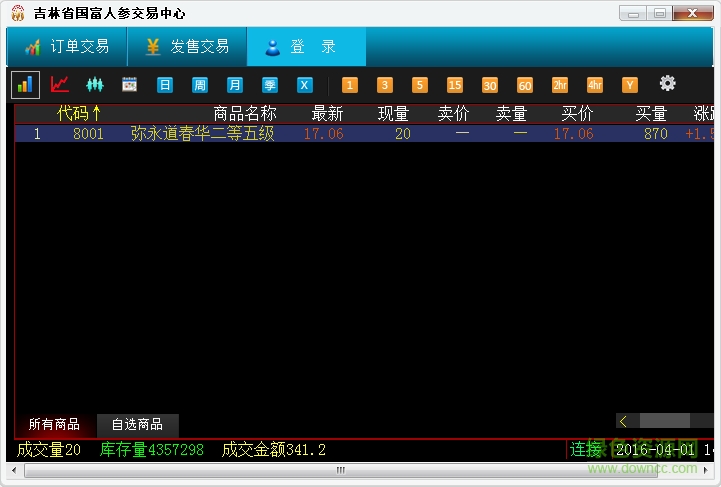Select the 8001 弥永道春华二等五级 row

(x=200, y=134)
